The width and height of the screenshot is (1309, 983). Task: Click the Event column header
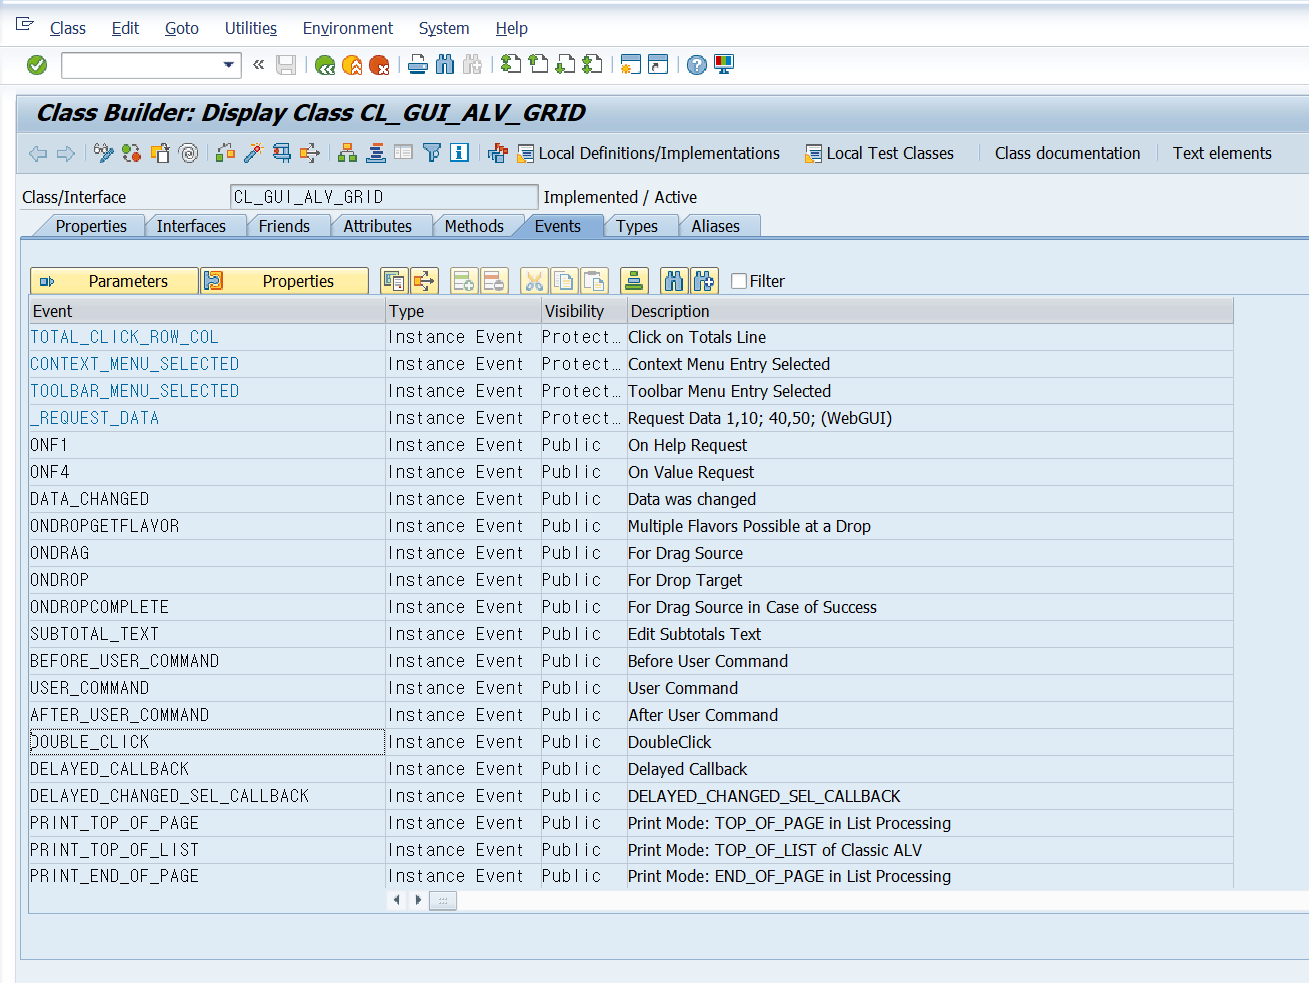[x=207, y=311]
